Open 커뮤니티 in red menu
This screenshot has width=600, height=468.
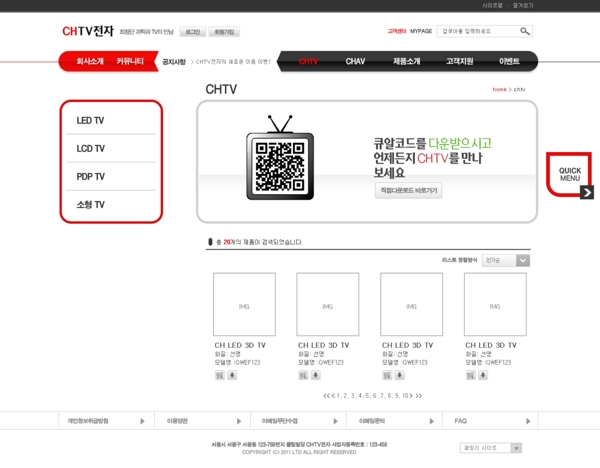coord(130,61)
